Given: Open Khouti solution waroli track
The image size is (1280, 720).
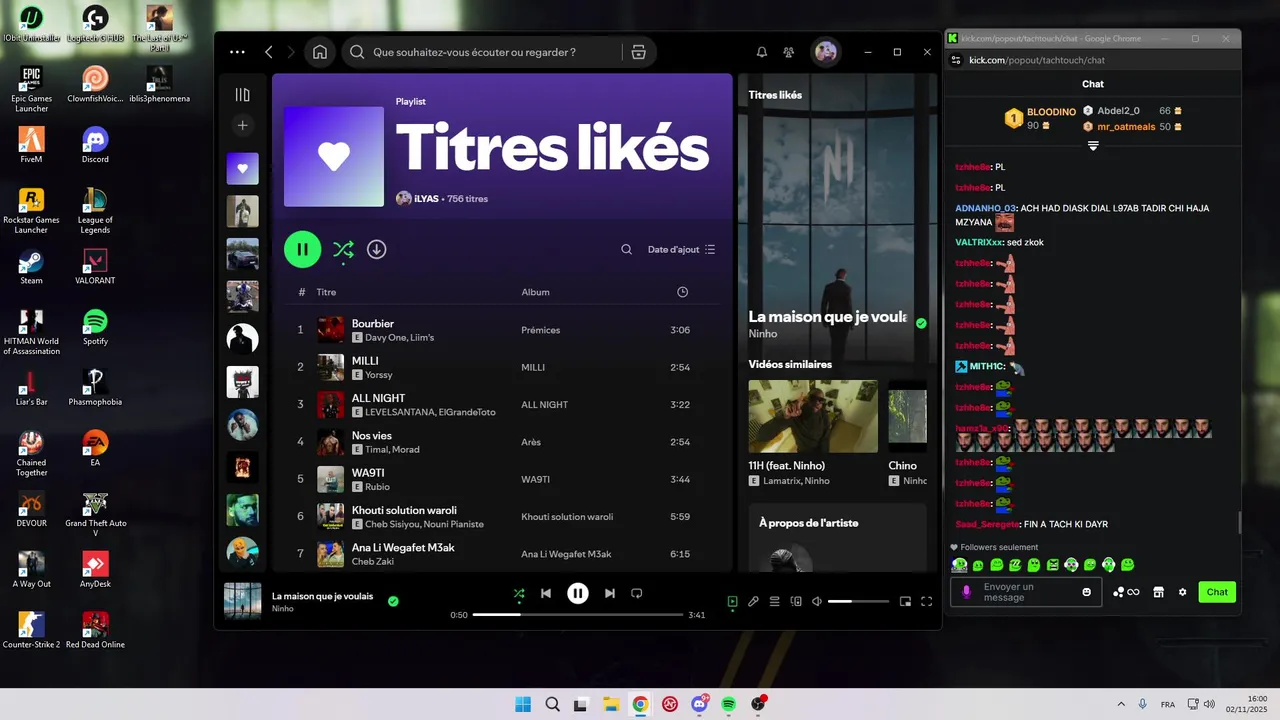Looking at the screenshot, I should pos(404,510).
